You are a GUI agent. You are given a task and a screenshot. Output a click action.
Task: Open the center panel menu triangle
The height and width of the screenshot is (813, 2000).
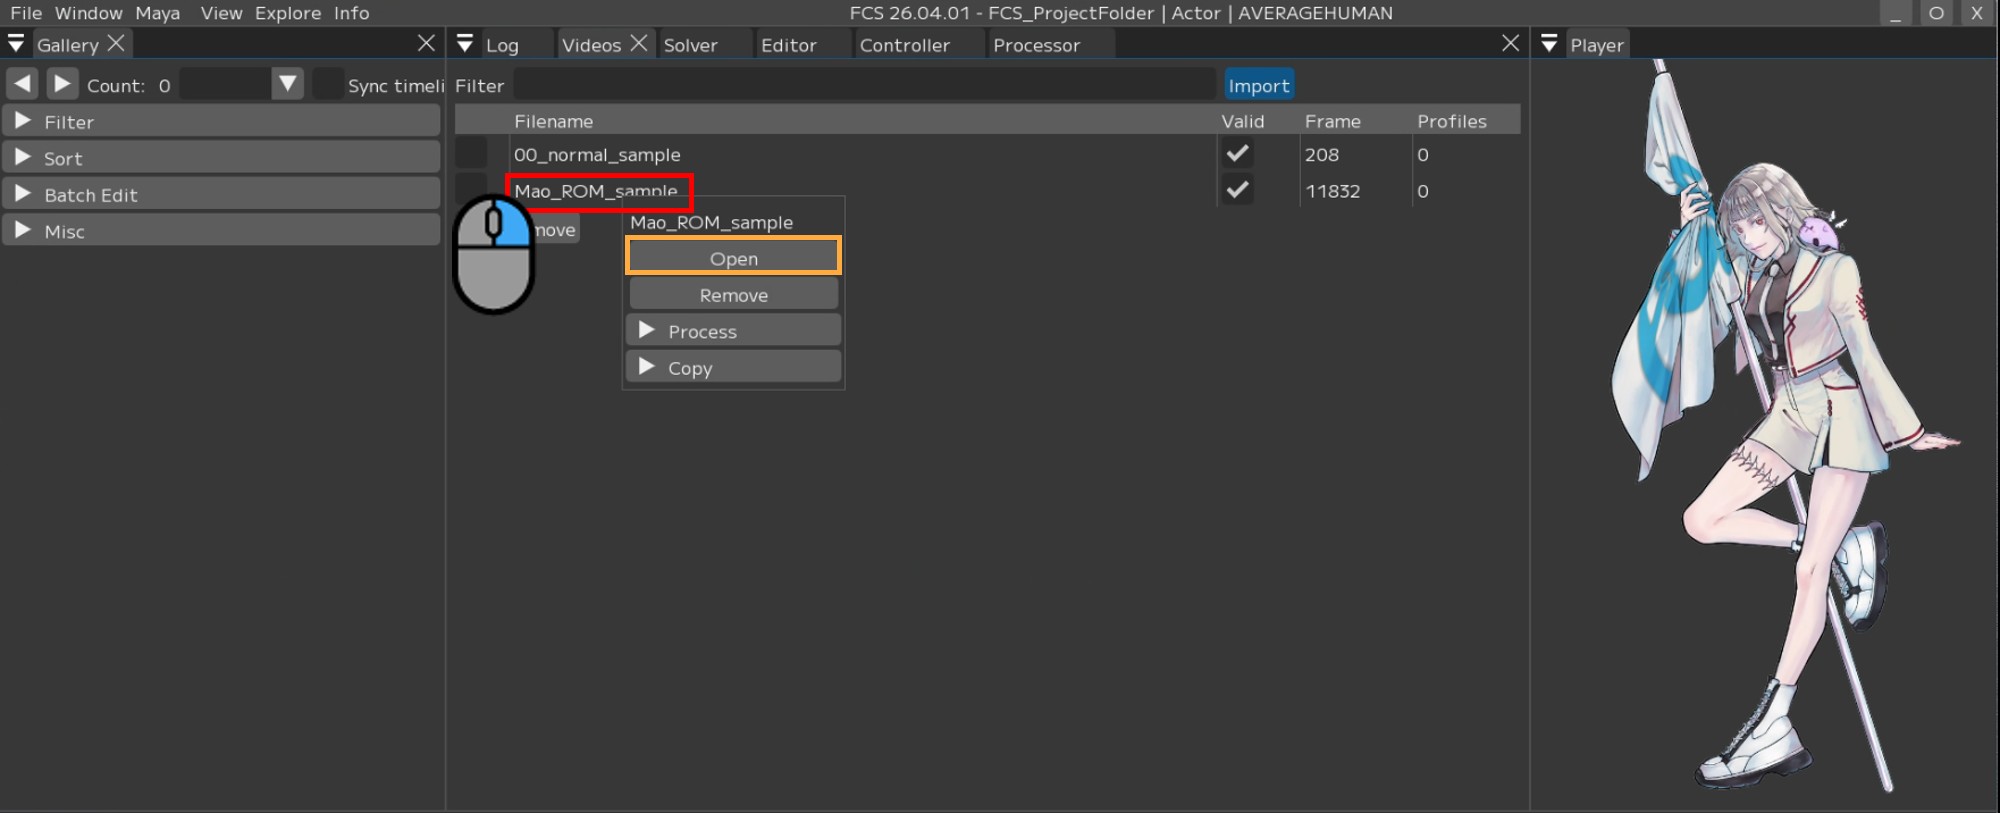tap(465, 44)
